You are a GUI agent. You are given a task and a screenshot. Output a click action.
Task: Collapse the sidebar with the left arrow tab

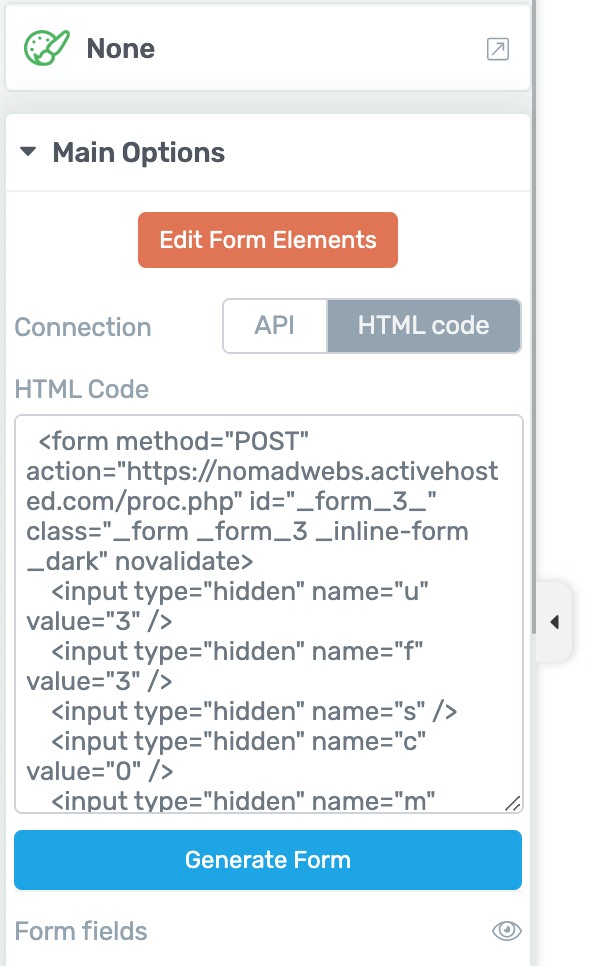555,622
